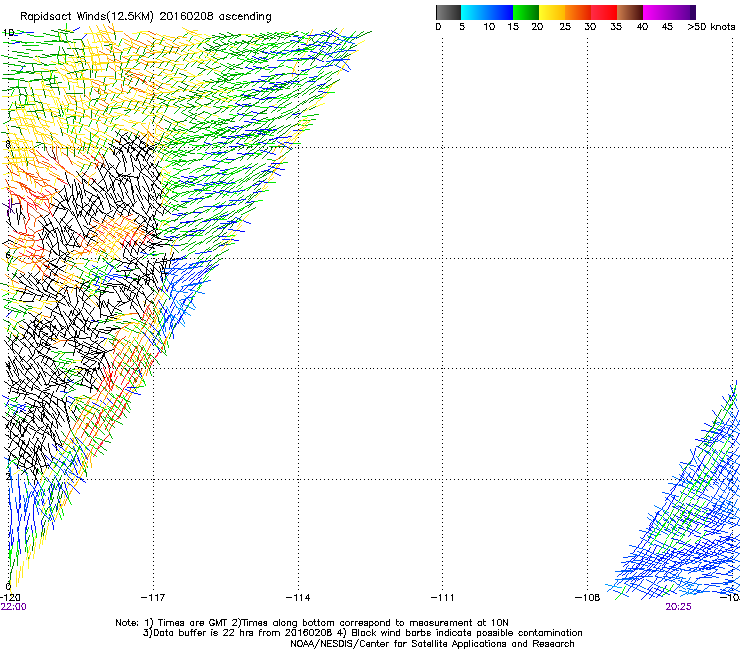Click the purple 22:00 time label
740x650 pixels.
pyautogui.click(x=14, y=607)
